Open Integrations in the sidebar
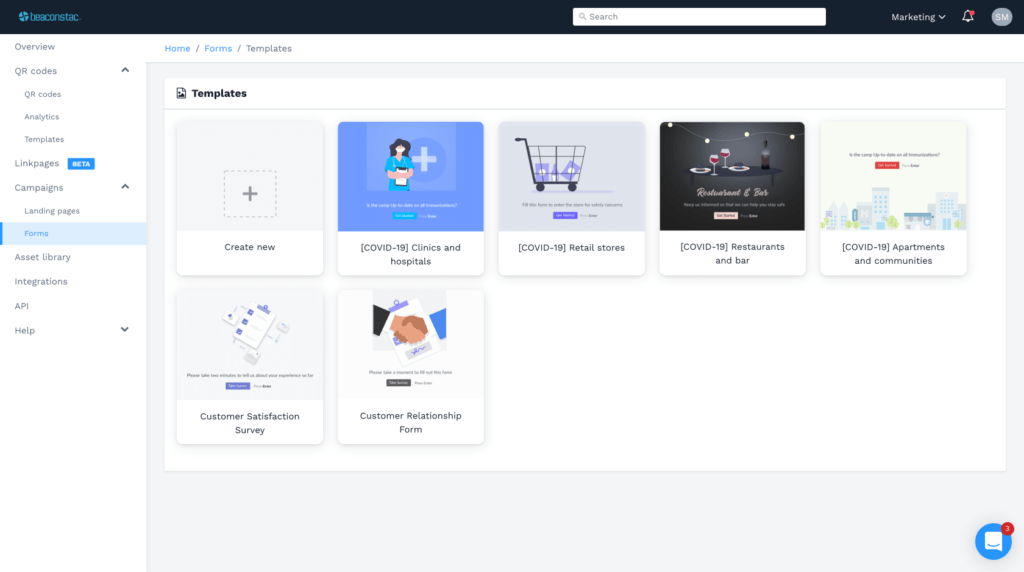Image resolution: width=1024 pixels, height=572 pixels. 40,281
